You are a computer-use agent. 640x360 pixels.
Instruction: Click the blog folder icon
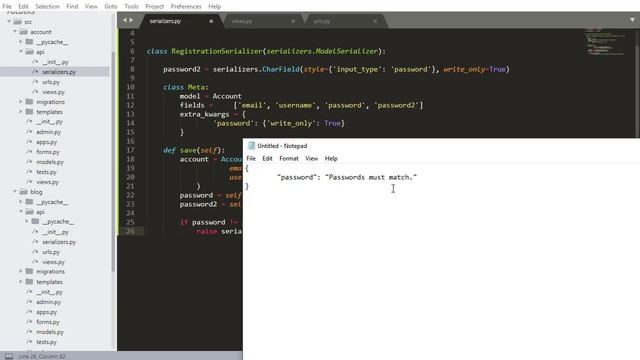click(x=24, y=191)
